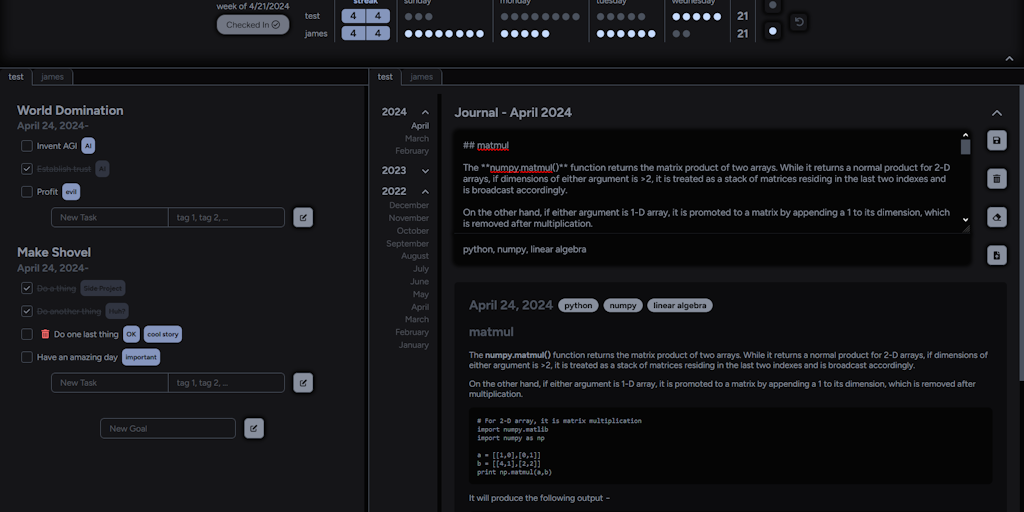Uncheck the 'Establish trust' task
The height and width of the screenshot is (512, 1024).
coord(27,169)
